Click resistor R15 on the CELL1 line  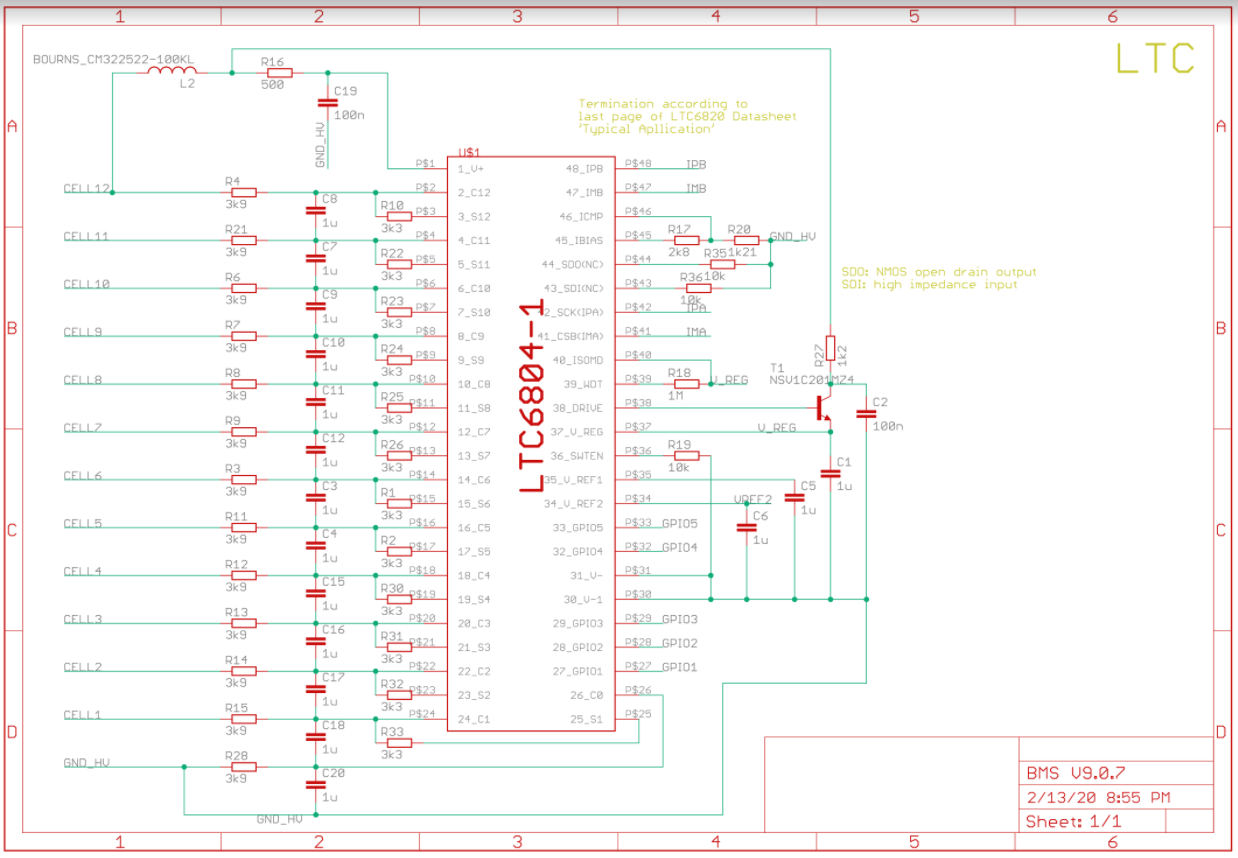243,719
